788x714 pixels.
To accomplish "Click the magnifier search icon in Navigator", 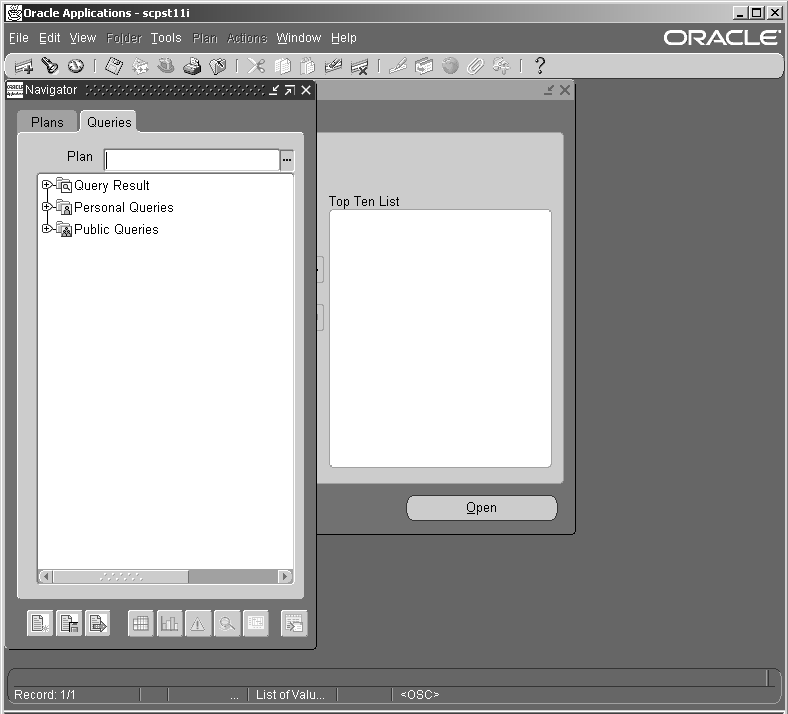I will (x=227, y=624).
